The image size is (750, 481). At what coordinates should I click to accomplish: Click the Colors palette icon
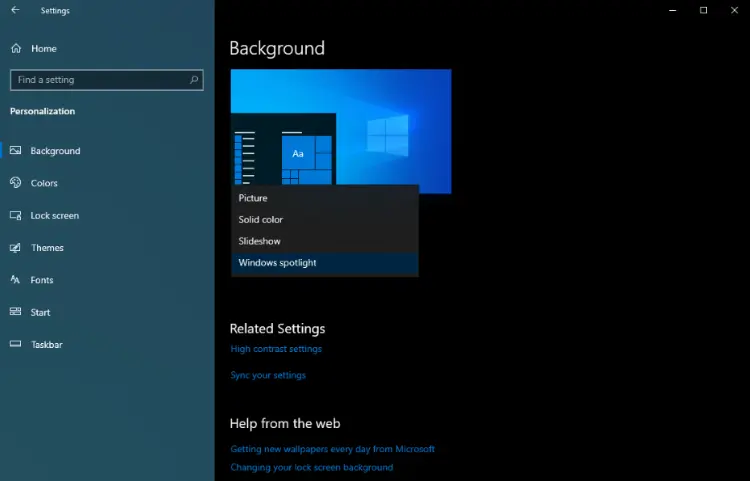click(x=15, y=183)
